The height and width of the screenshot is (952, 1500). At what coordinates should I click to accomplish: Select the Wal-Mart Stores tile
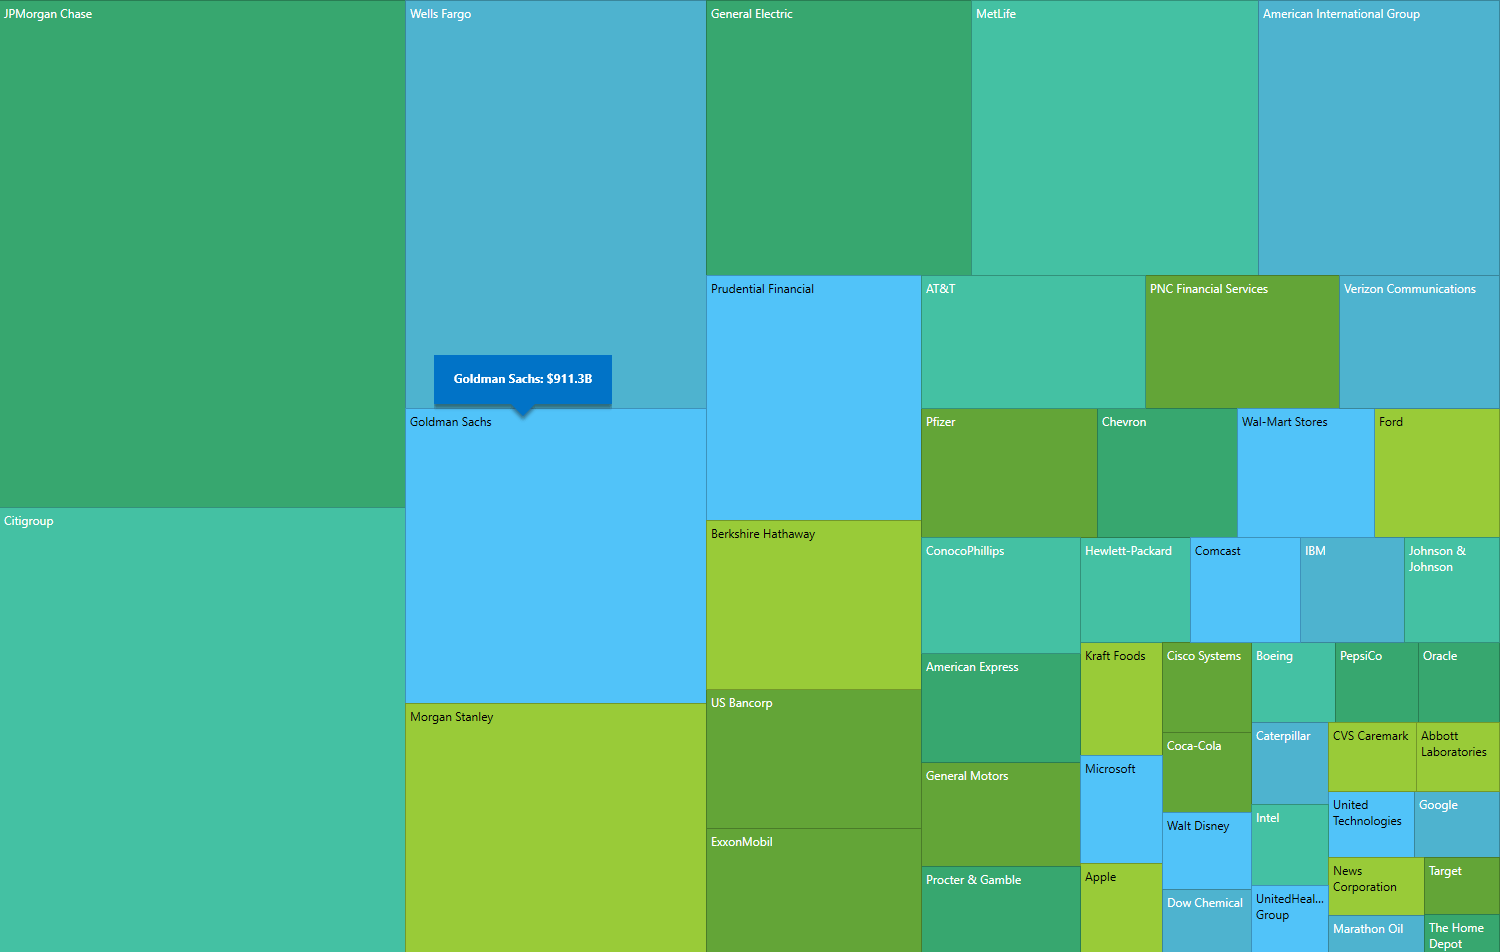(1306, 473)
